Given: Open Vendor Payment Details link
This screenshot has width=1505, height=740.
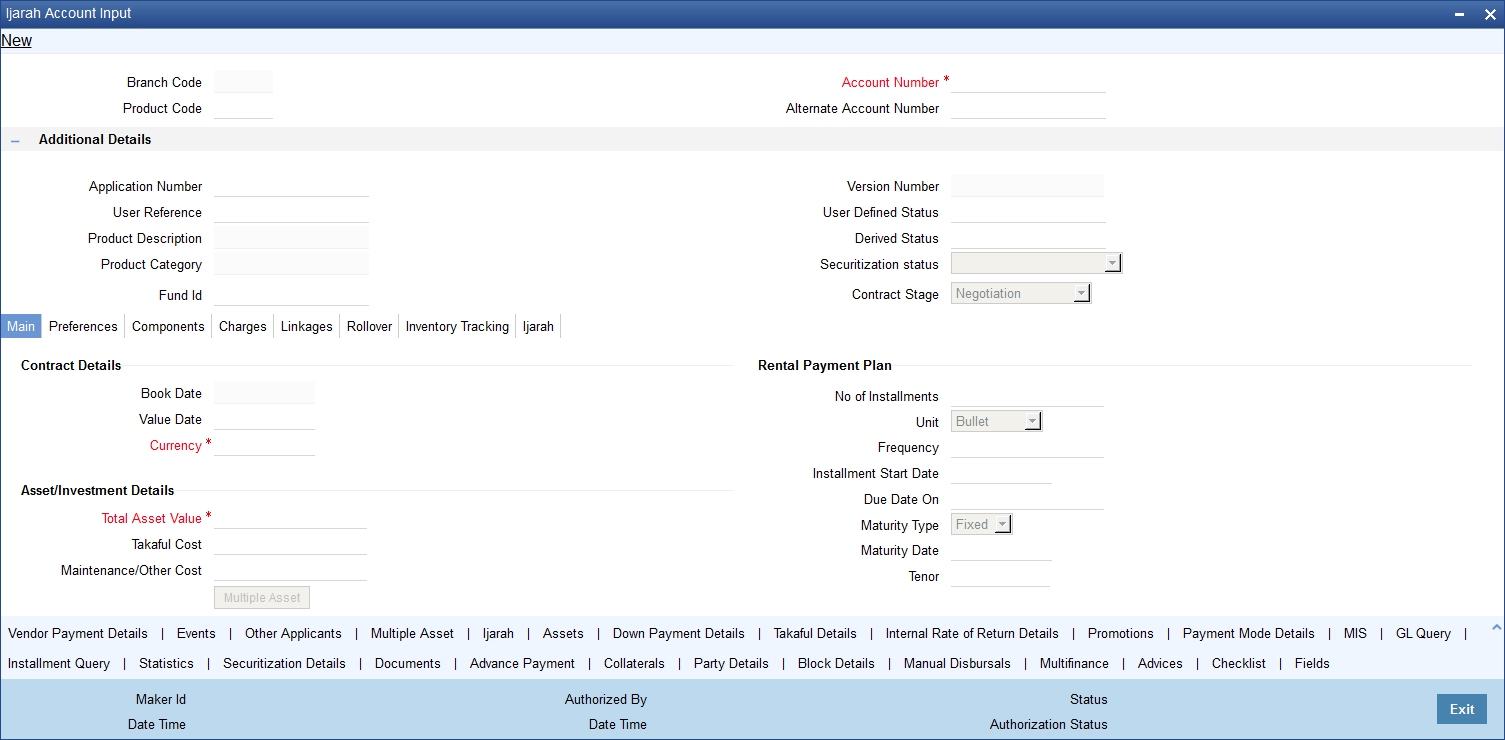Looking at the screenshot, I should click(78, 634).
